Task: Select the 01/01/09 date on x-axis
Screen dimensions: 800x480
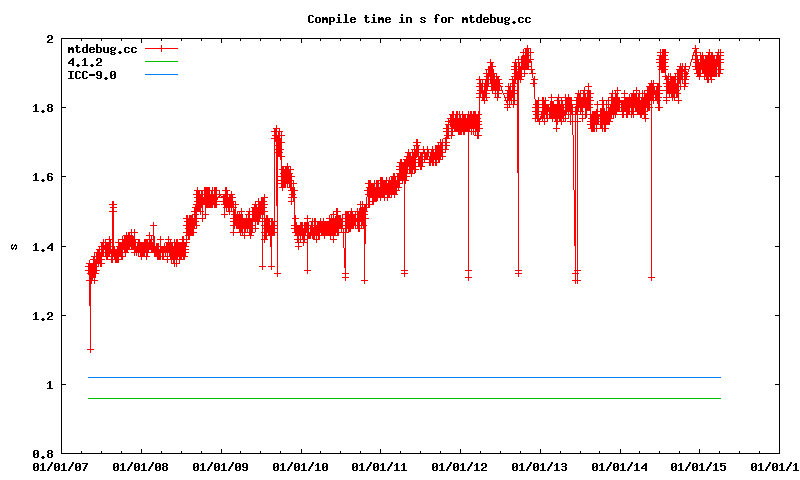Action: [x=219, y=466]
